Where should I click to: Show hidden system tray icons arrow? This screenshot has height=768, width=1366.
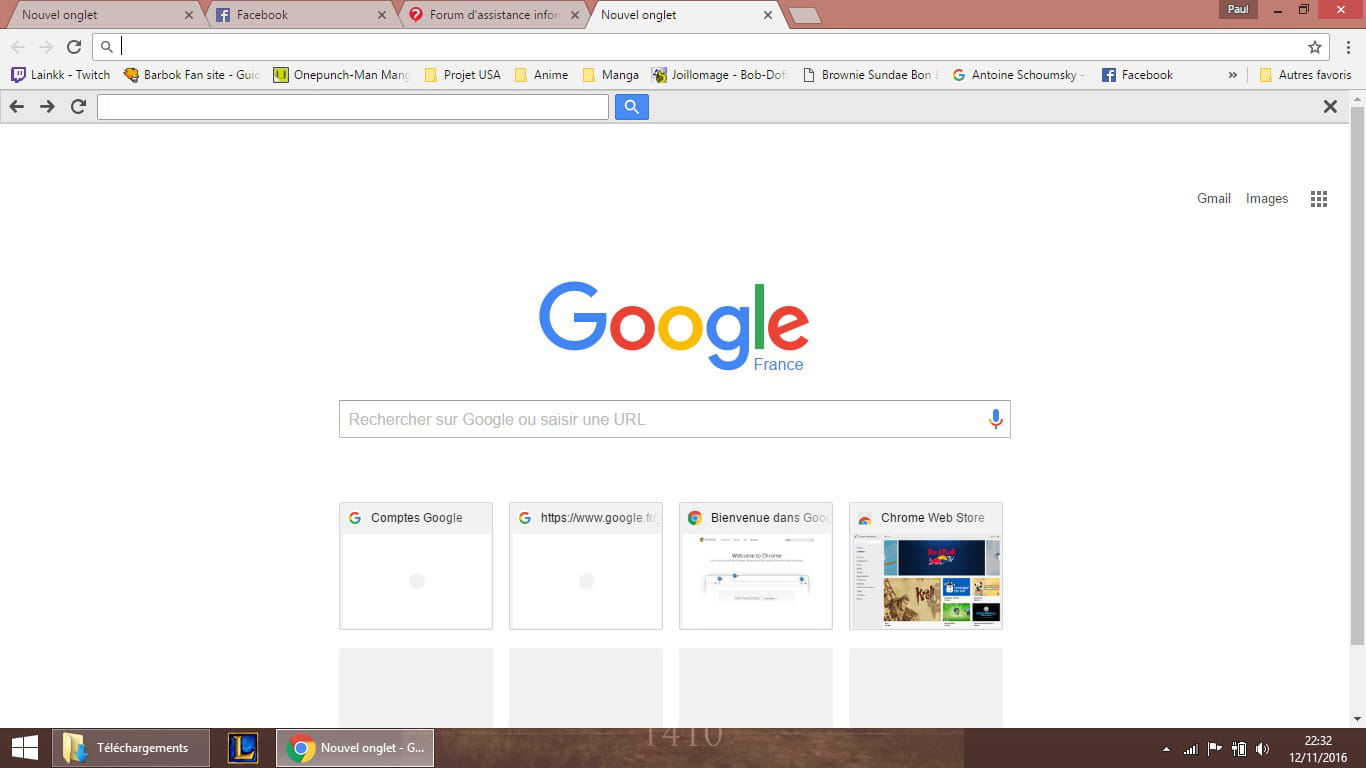1166,749
